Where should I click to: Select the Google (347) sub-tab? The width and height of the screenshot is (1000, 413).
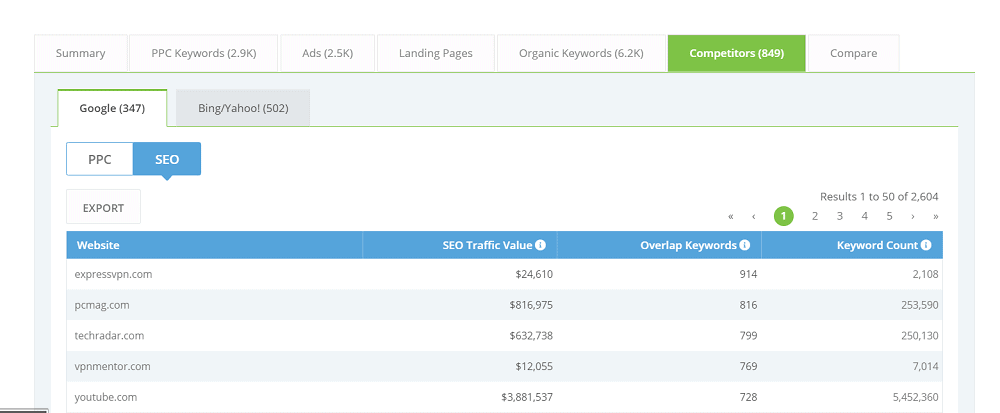pos(112,108)
